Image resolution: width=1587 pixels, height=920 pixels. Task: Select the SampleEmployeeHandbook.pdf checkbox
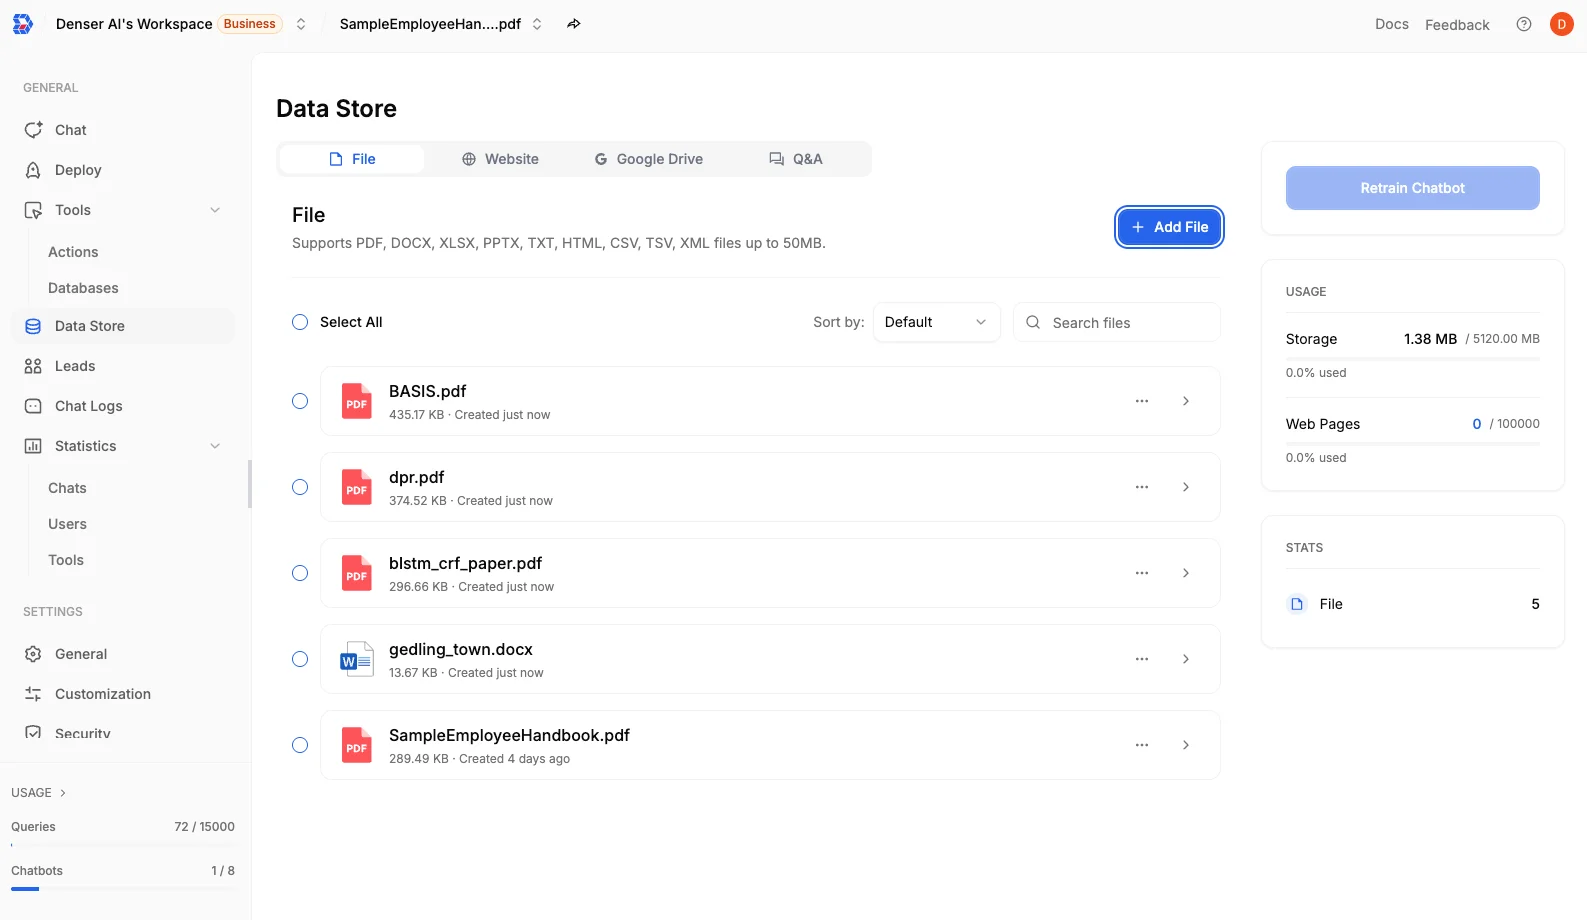300,745
